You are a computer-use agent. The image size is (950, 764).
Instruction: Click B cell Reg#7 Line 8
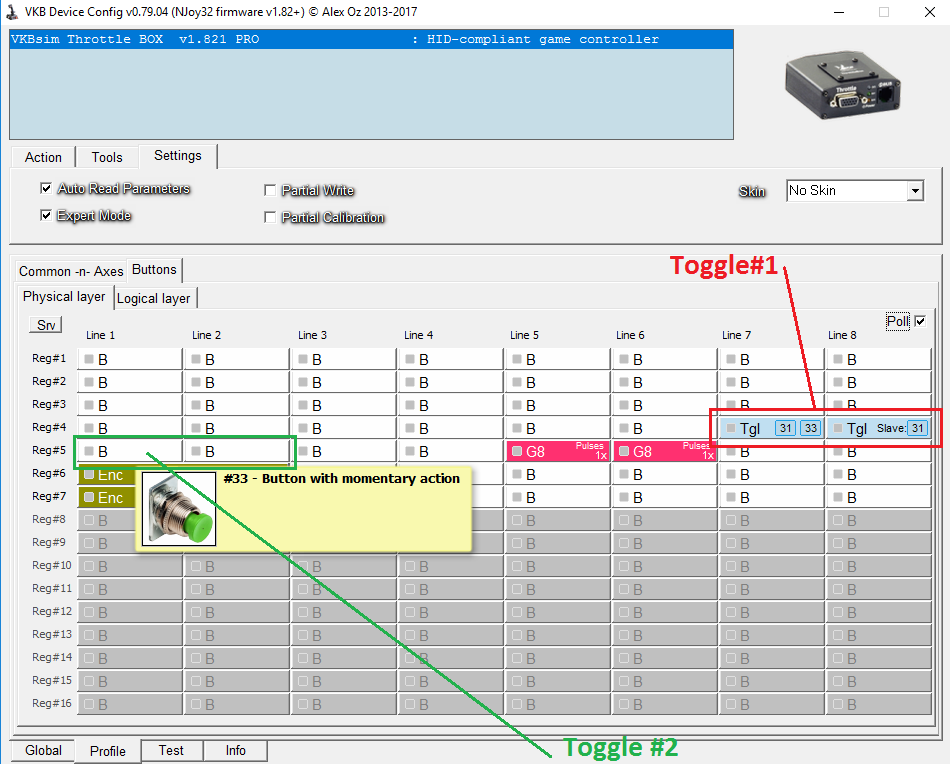(879, 497)
